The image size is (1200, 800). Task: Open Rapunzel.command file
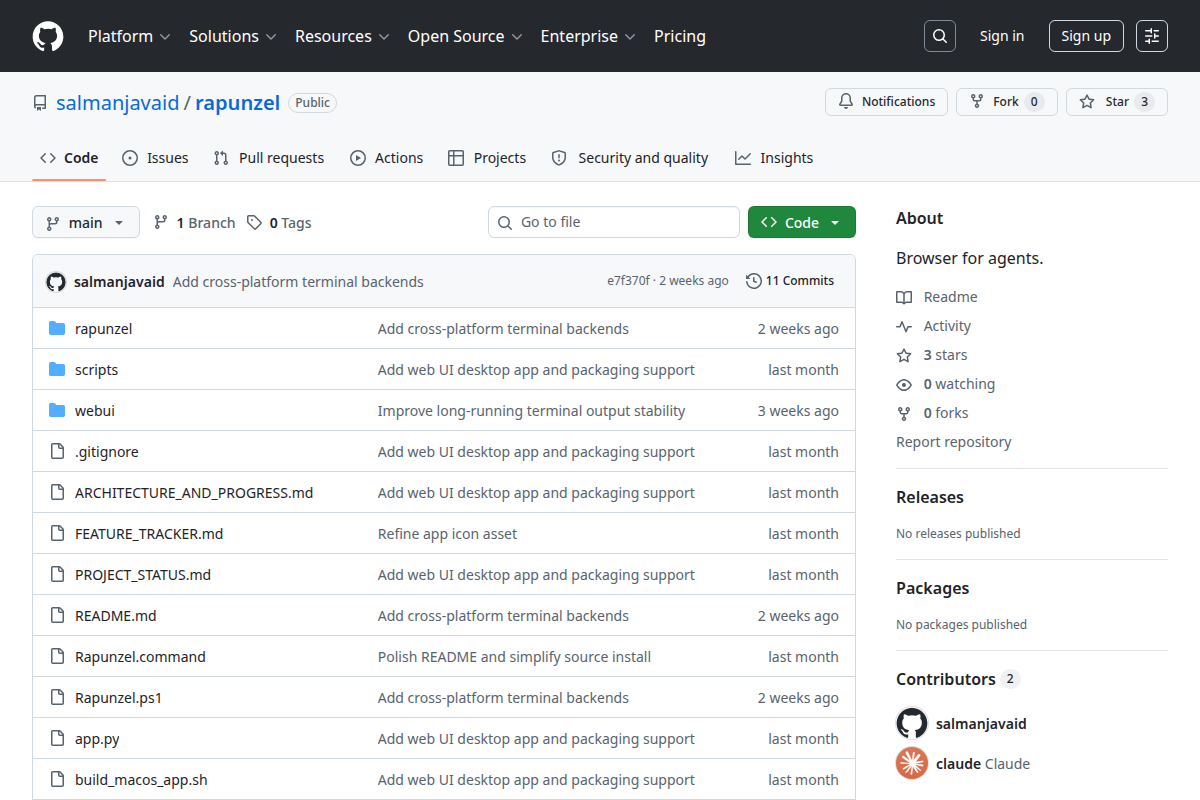tap(140, 657)
